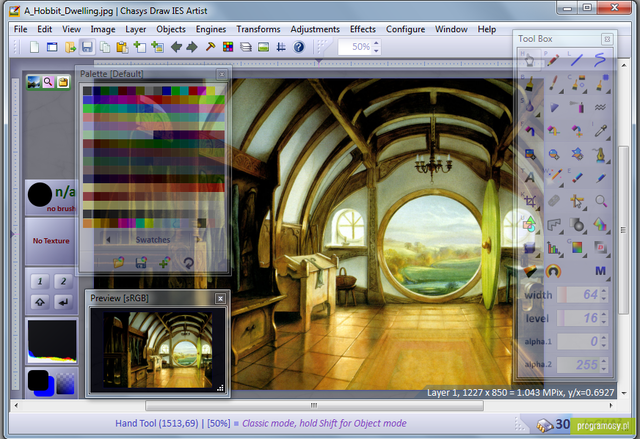Select the eyedropper color picker tool
Viewport: 640px width, 439px height.
600,131
